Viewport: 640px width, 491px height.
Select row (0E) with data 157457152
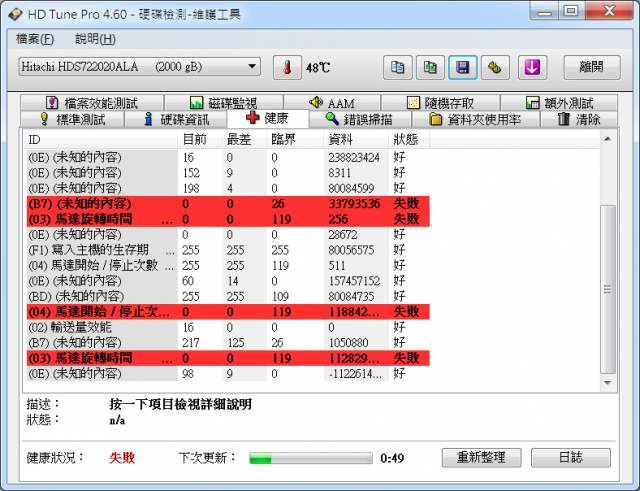[x=228, y=281]
